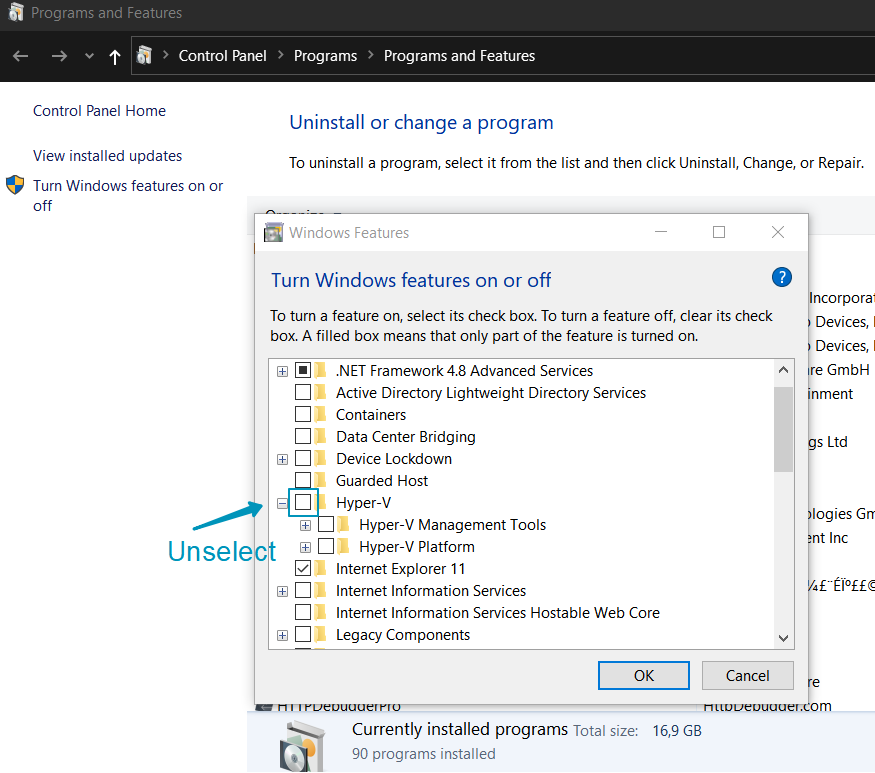Check the Containers feature checkbox
The height and width of the screenshot is (773, 875).
(303, 414)
